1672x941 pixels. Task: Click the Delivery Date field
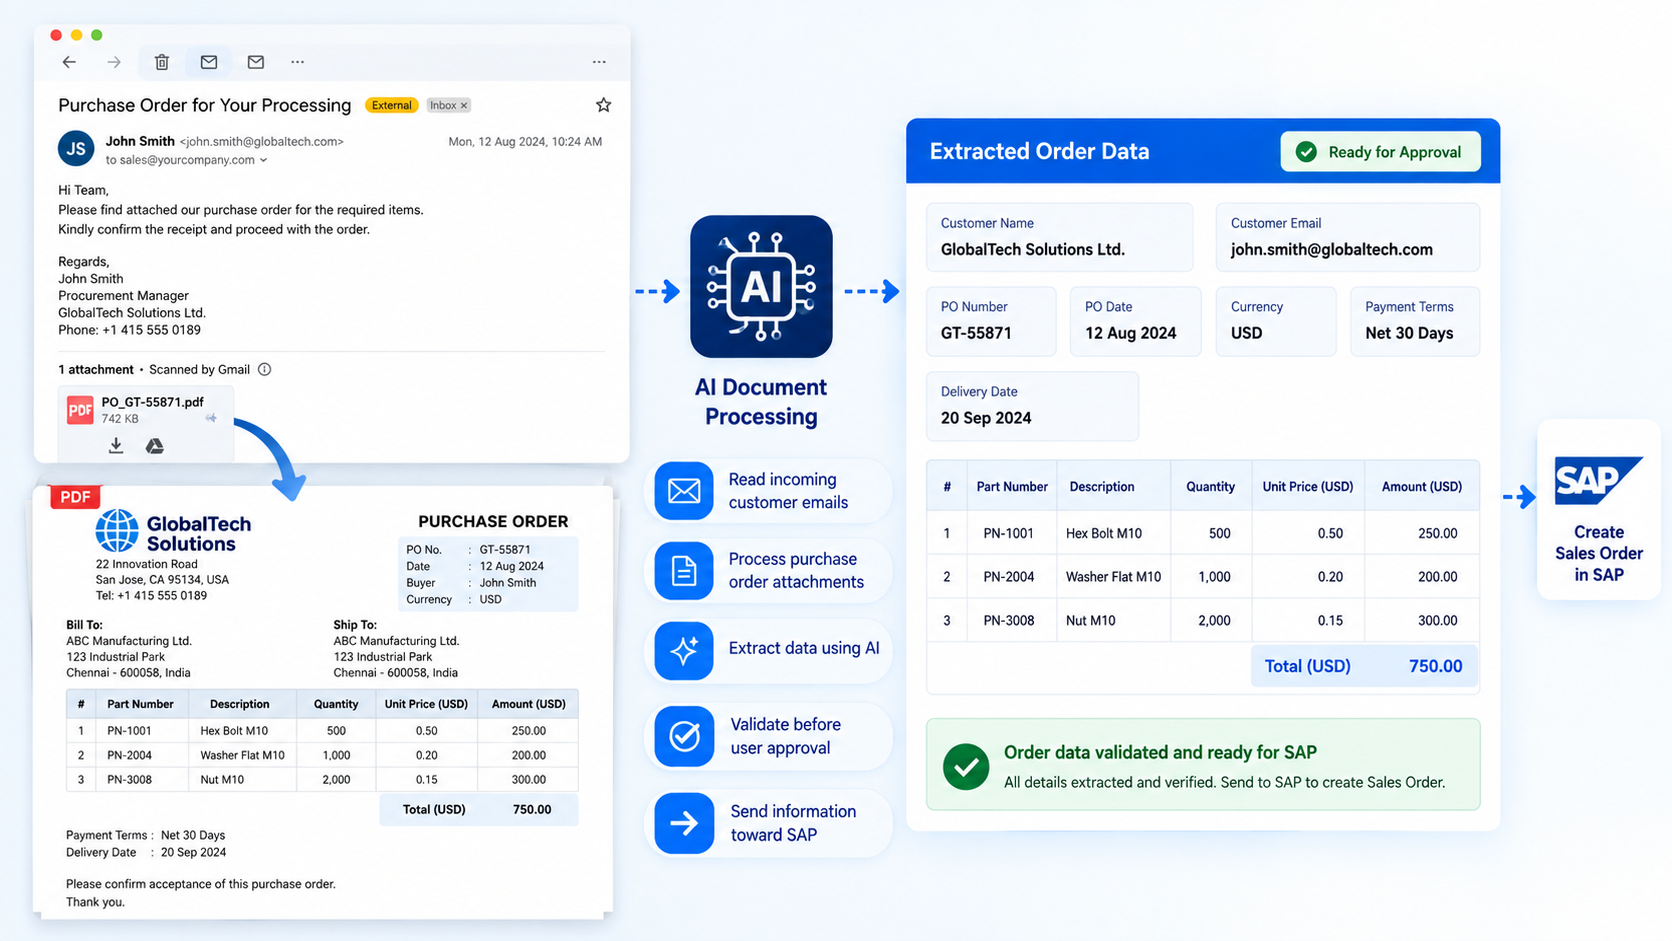(x=1032, y=406)
